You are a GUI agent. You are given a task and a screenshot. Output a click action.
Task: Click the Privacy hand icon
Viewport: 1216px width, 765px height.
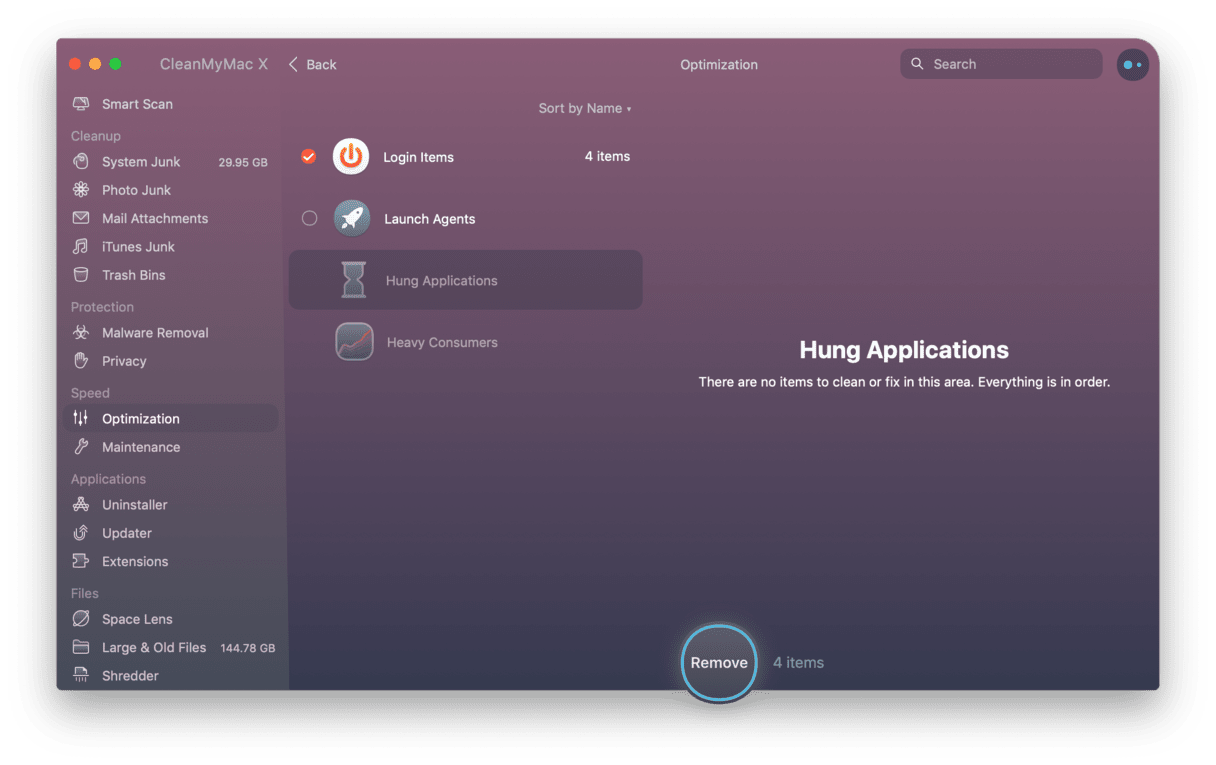(81, 361)
